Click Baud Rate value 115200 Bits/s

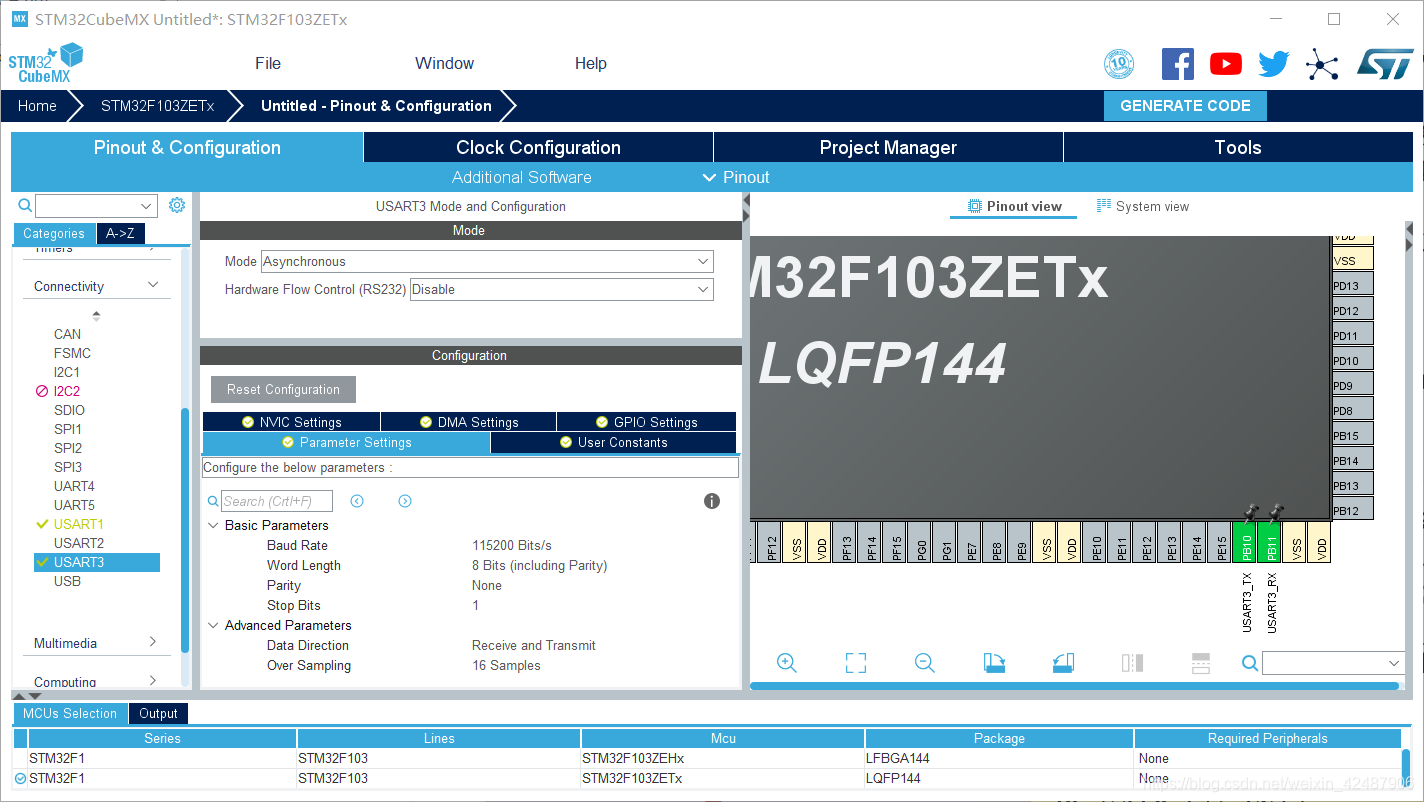pyautogui.click(x=512, y=545)
